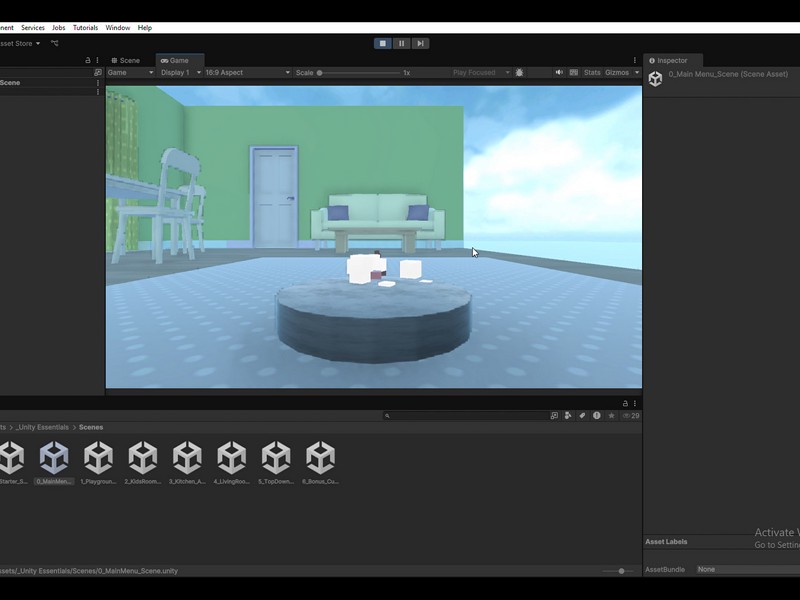Viewport: 800px width, 600px height.
Task: Open the Gizmos dropdown arrow
Action: pyautogui.click(x=637, y=73)
